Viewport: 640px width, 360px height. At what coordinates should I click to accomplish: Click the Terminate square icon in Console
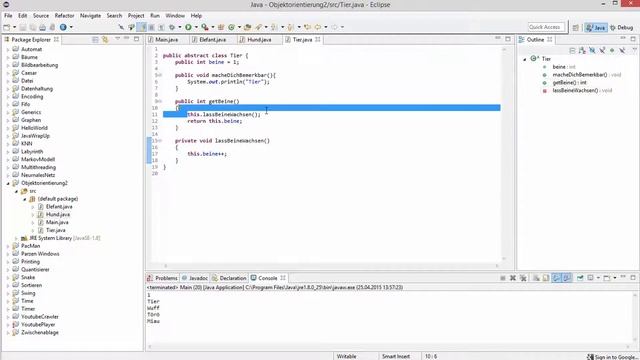[503, 278]
